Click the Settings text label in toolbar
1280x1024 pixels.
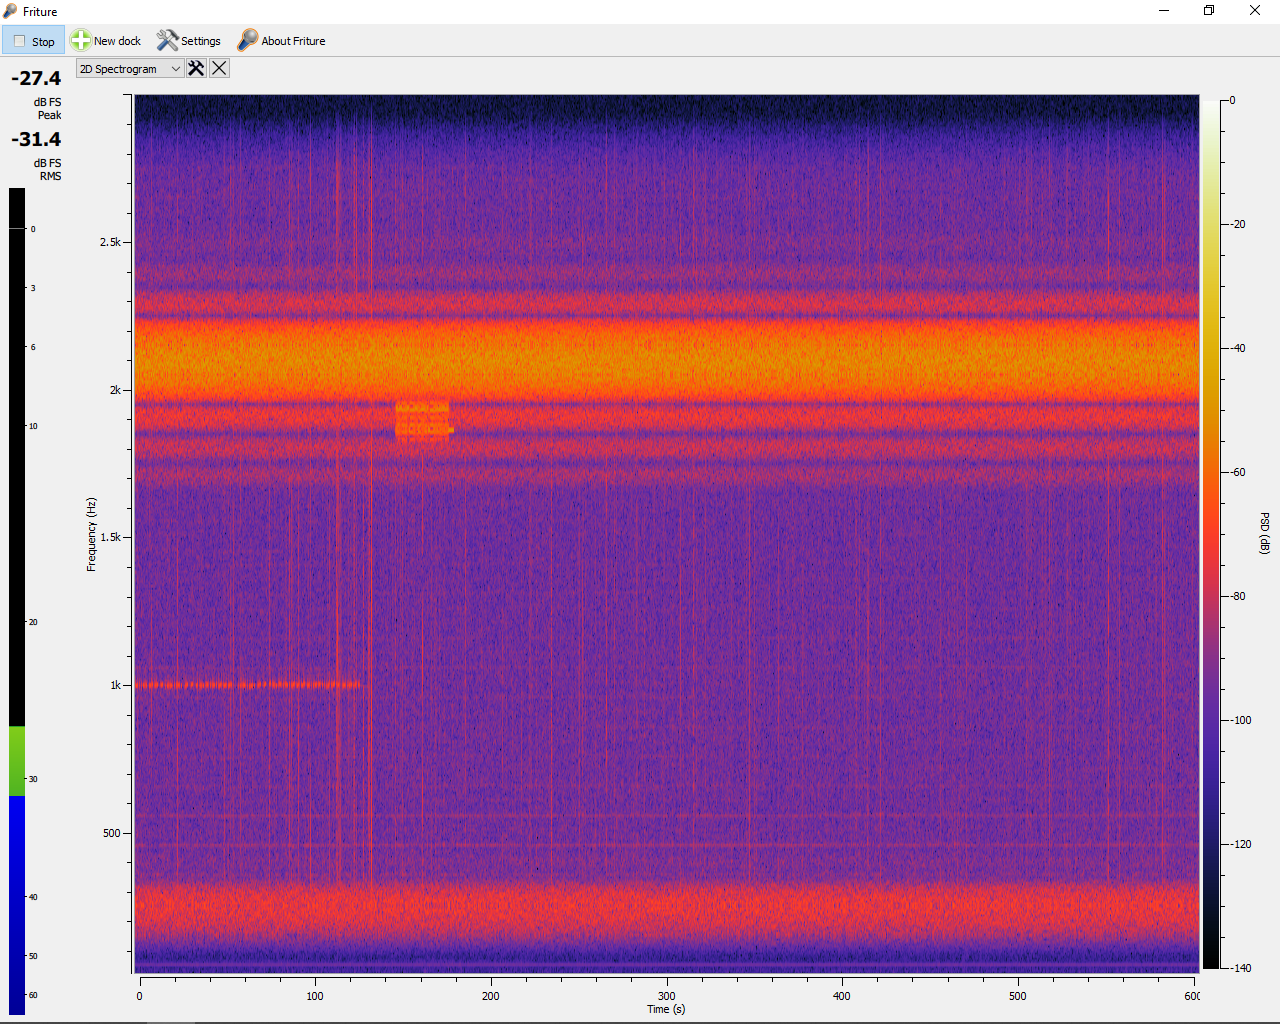[200, 41]
